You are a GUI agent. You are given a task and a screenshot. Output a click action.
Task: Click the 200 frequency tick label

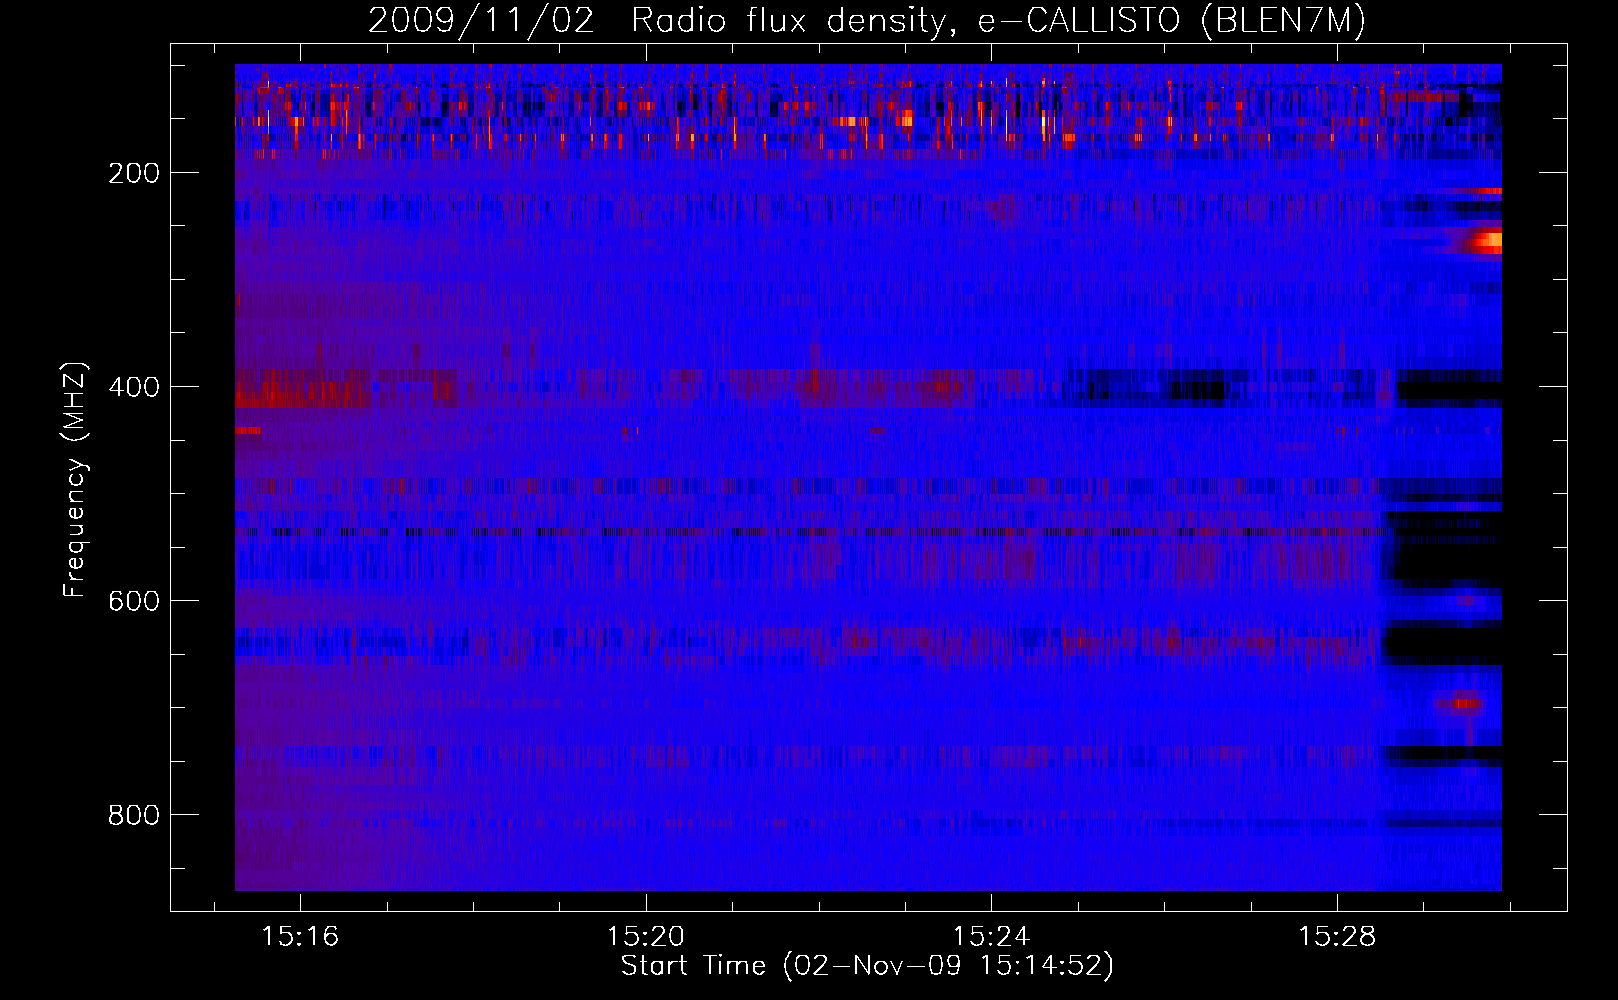[x=134, y=173]
